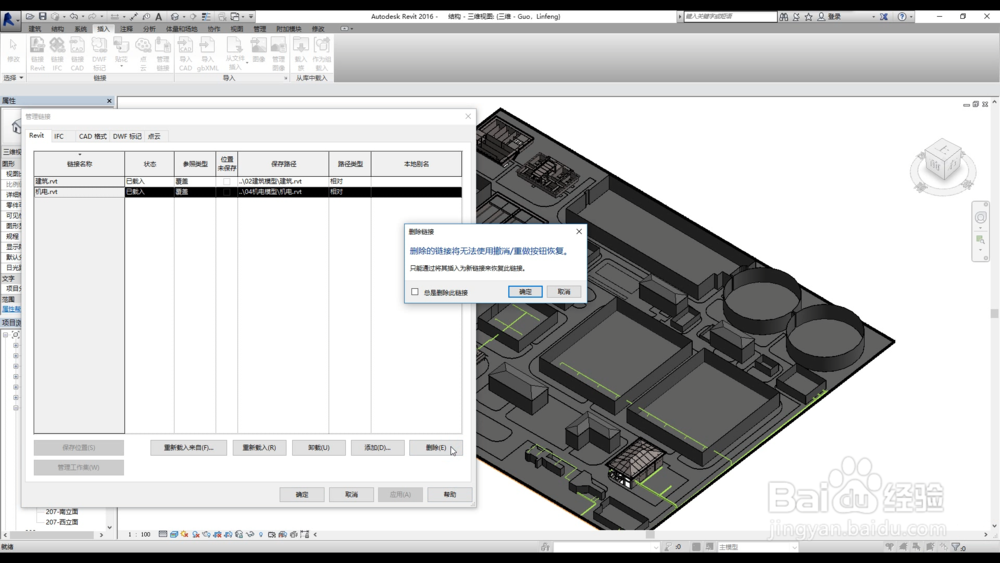This screenshot has height=563, width=1000.
Task: Switch to IFC tab in 管理链接 dialog
Action: tap(59, 136)
